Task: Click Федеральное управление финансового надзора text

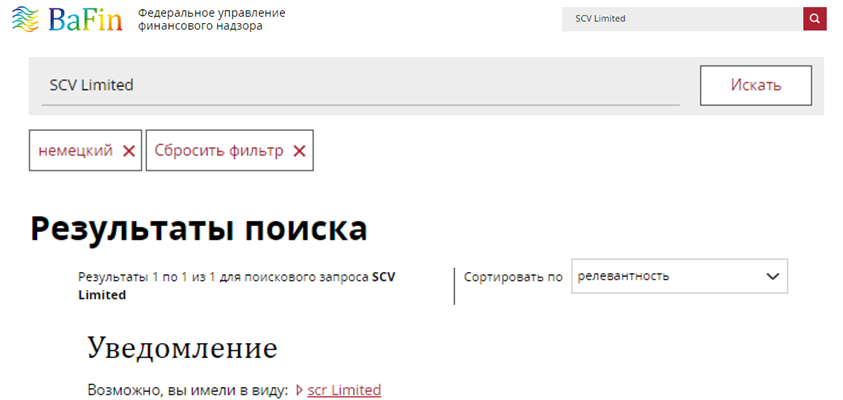Action: click(x=212, y=19)
